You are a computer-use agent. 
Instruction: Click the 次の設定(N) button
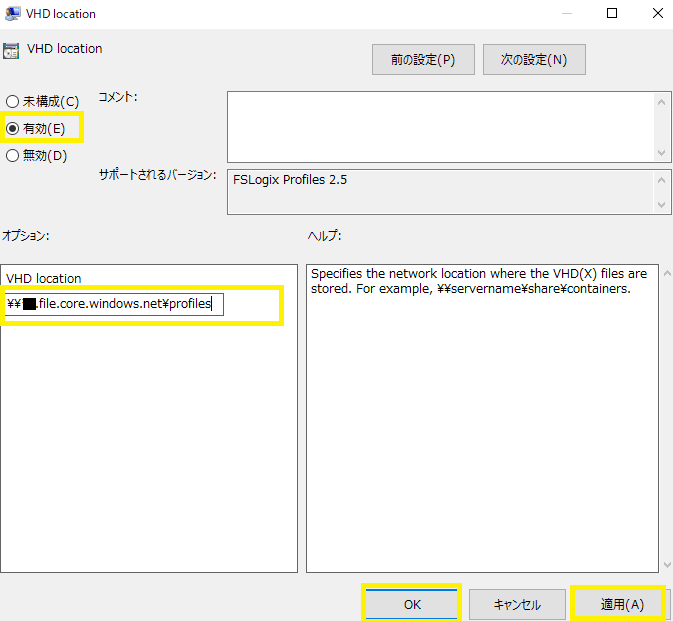click(534, 59)
